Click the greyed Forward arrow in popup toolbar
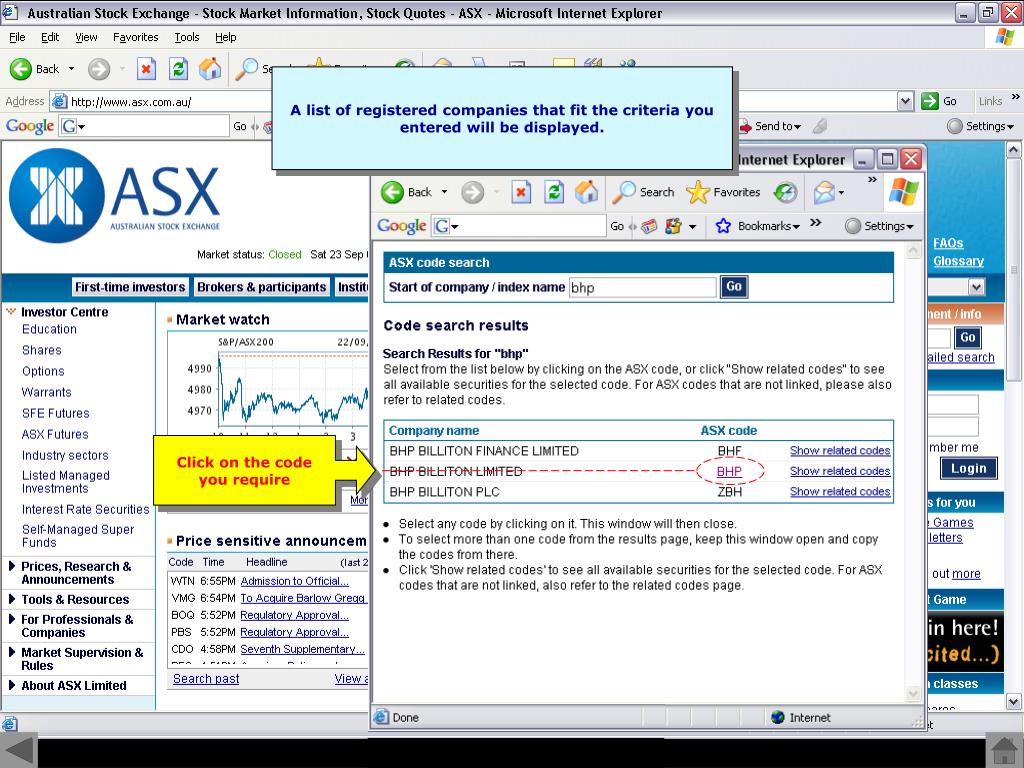The height and width of the screenshot is (768, 1024). coord(472,192)
